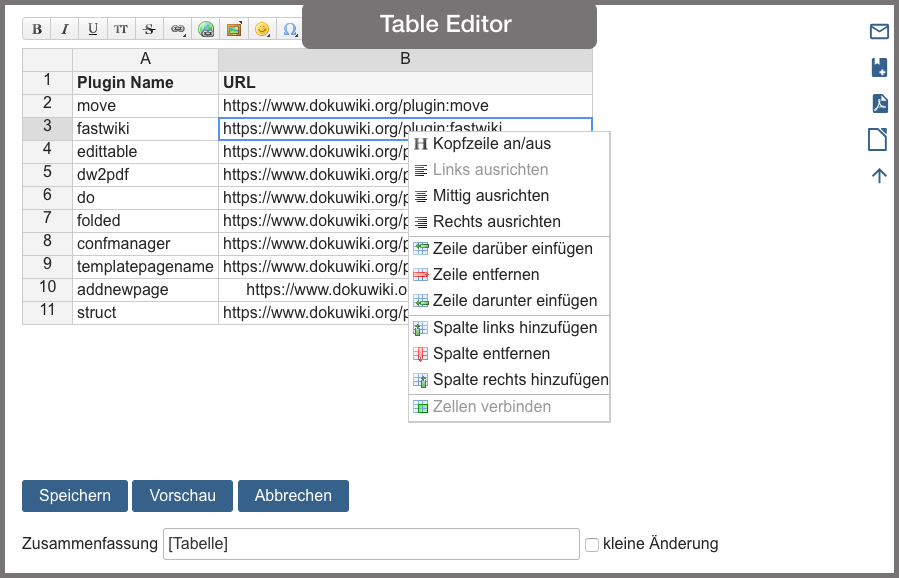The width and height of the screenshot is (899, 578).
Task: Select row 7 header
Action: coord(48,221)
